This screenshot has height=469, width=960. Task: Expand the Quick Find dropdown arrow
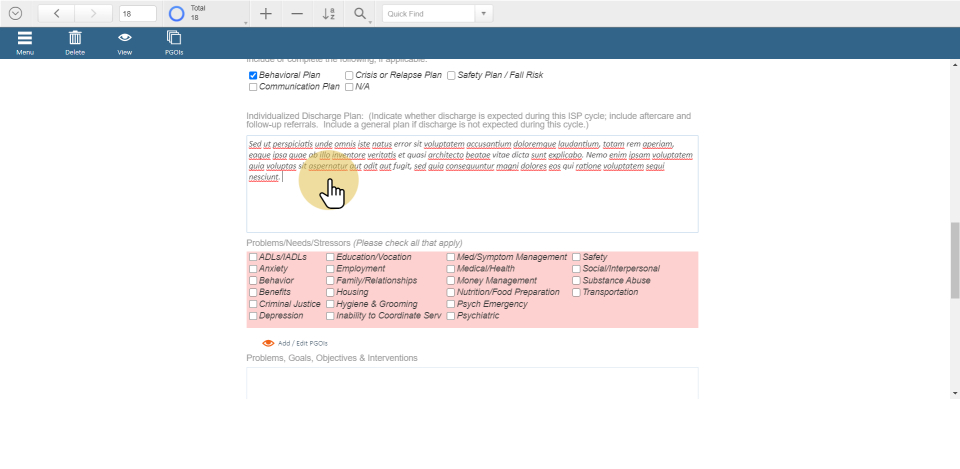point(484,14)
